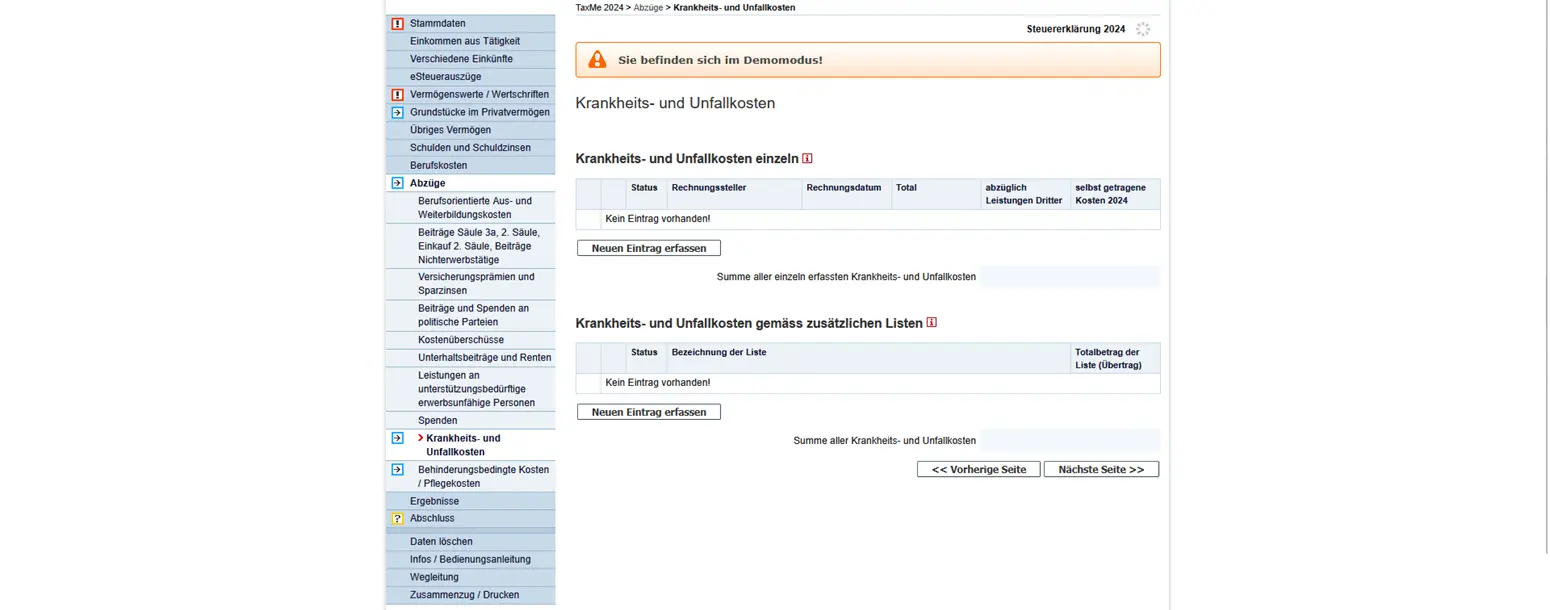Proceed with Nächste Seite button

1101,470
